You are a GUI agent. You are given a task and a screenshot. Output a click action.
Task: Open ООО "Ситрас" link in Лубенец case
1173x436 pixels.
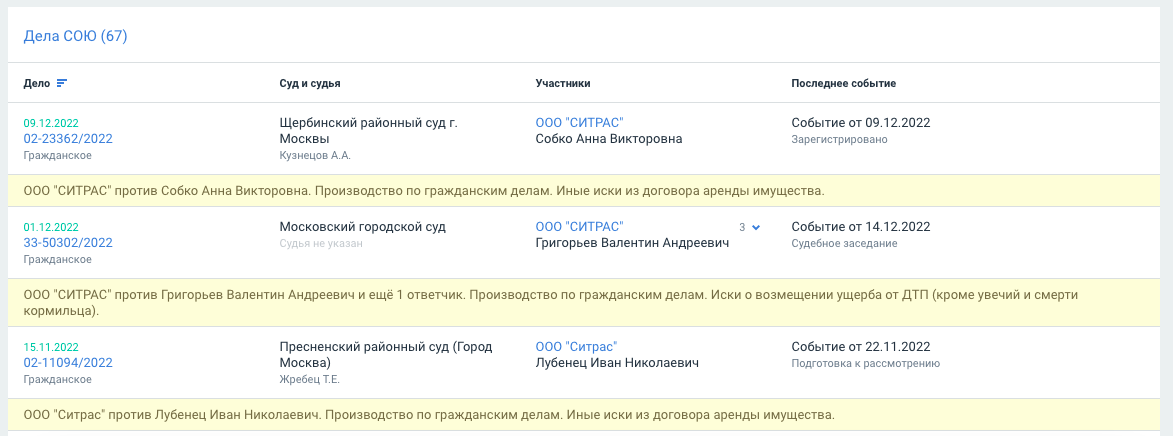pos(577,346)
